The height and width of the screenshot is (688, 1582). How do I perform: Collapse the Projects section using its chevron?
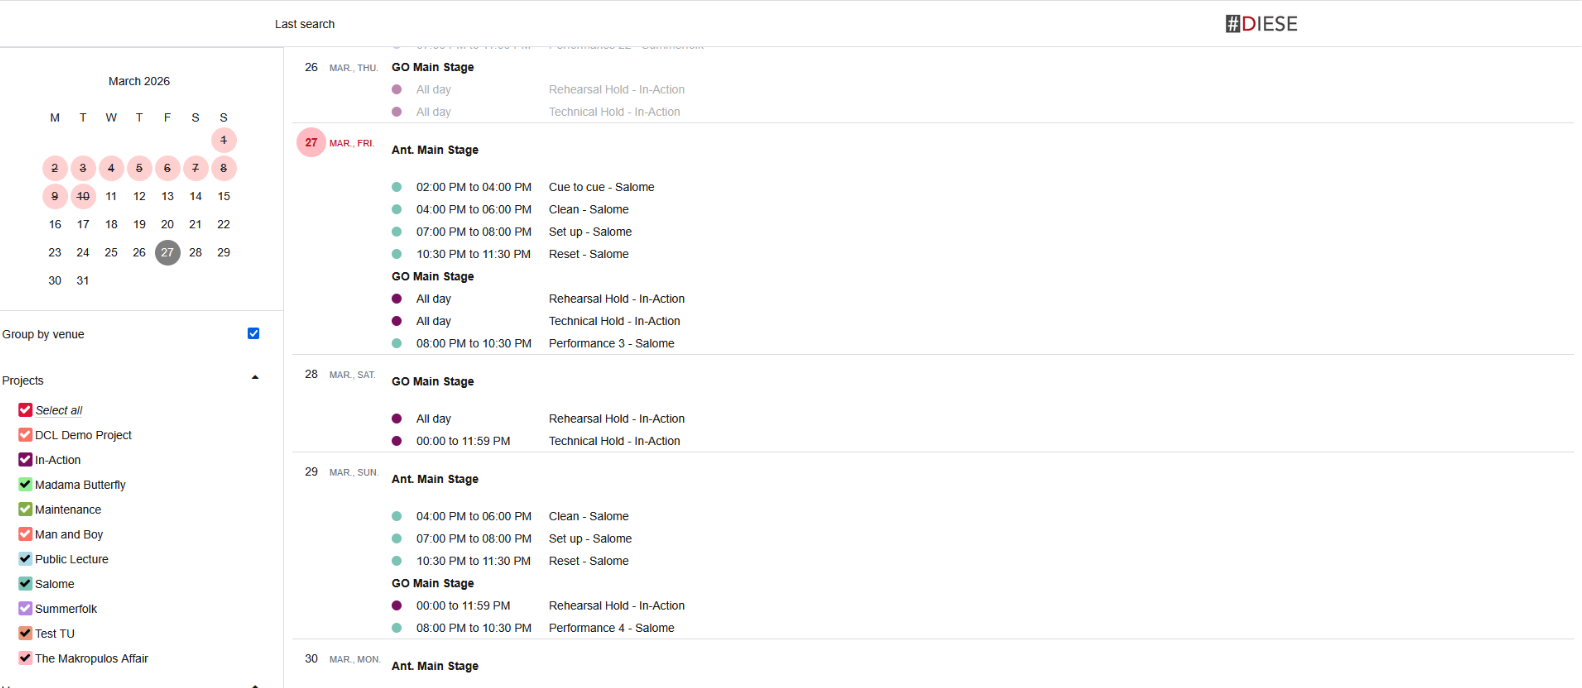point(255,377)
